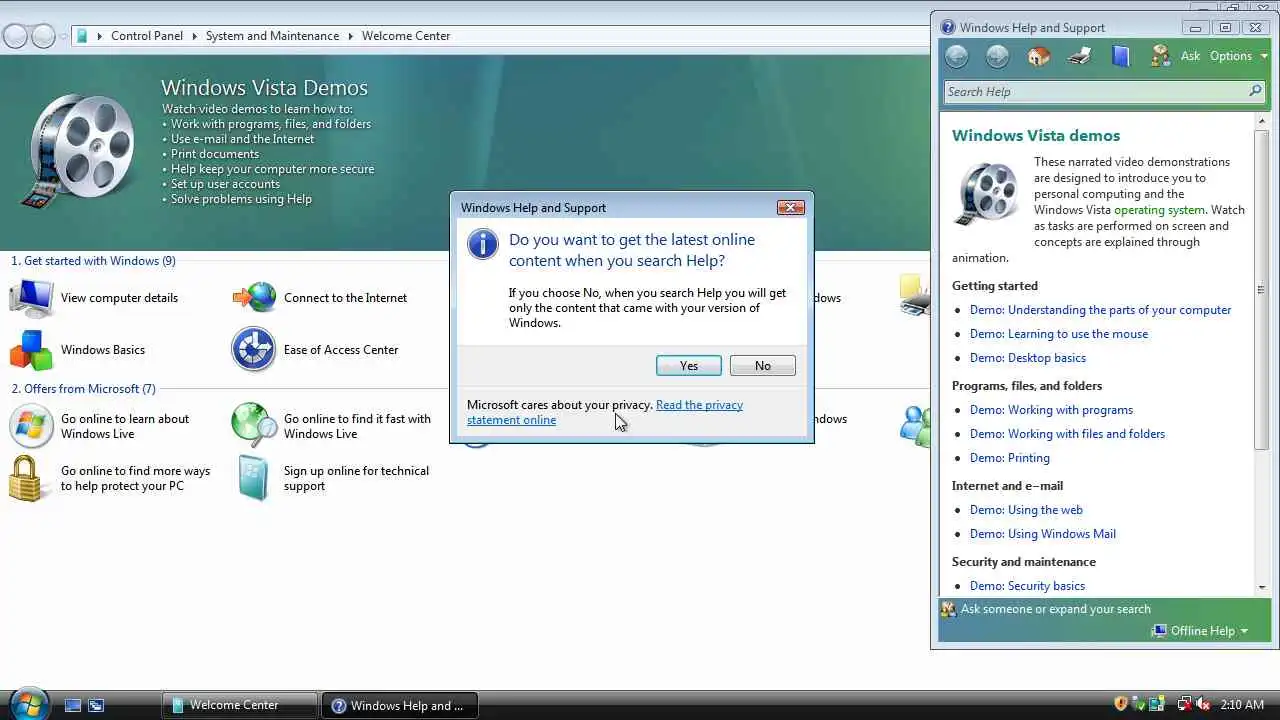Click the Help scrollbar down arrow
This screenshot has width=1280, height=720.
(x=1261, y=586)
